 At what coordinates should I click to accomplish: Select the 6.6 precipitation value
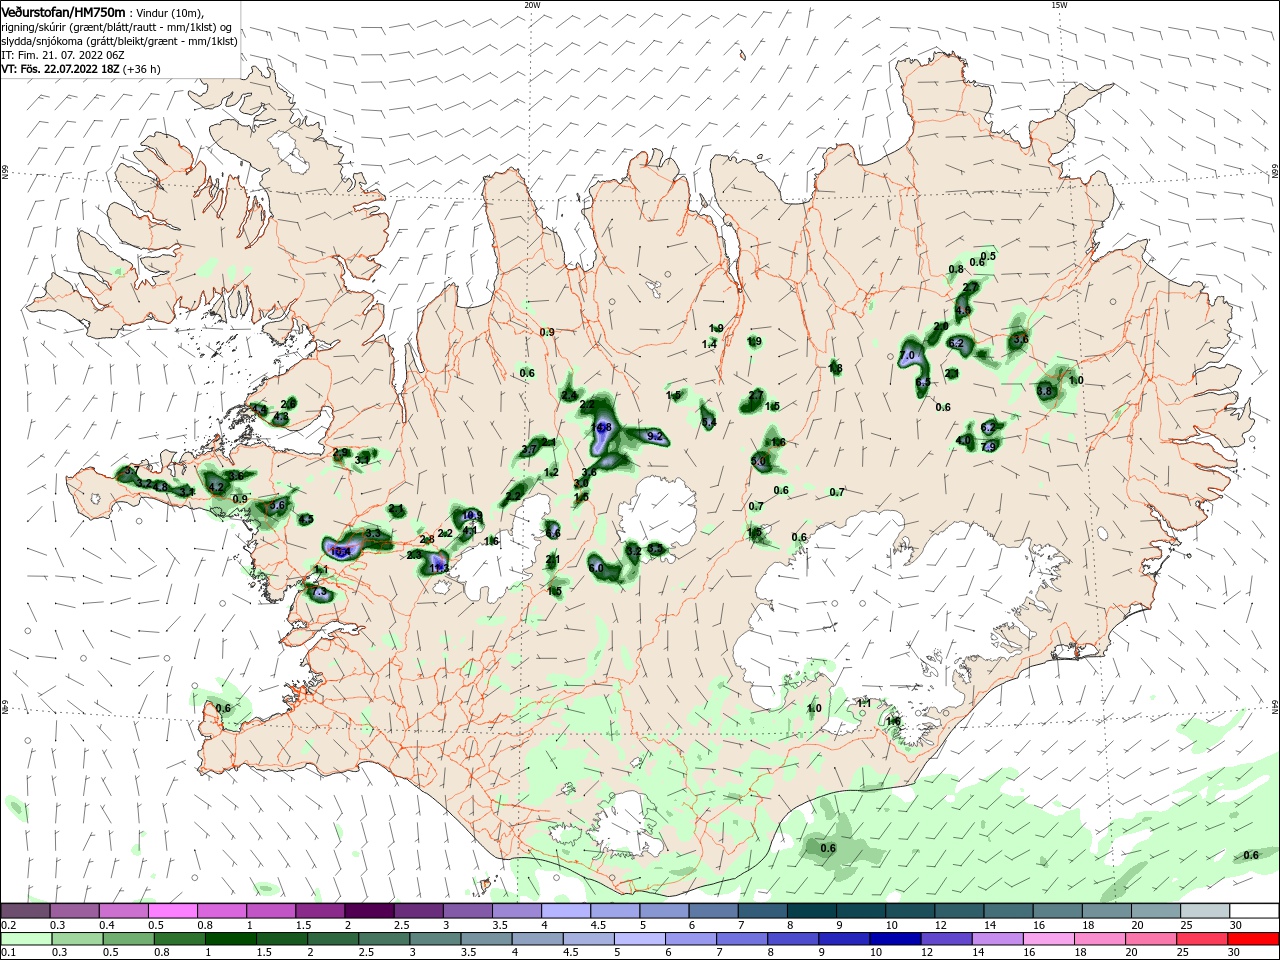tap(553, 532)
